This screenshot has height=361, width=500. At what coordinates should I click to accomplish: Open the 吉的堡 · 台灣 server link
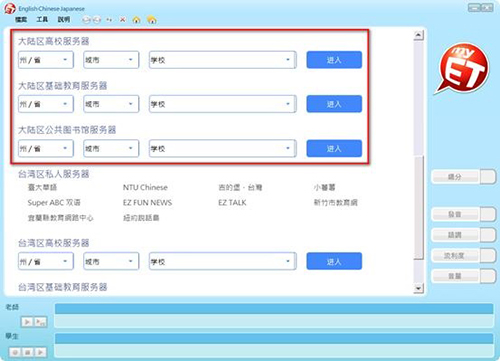tap(240, 187)
